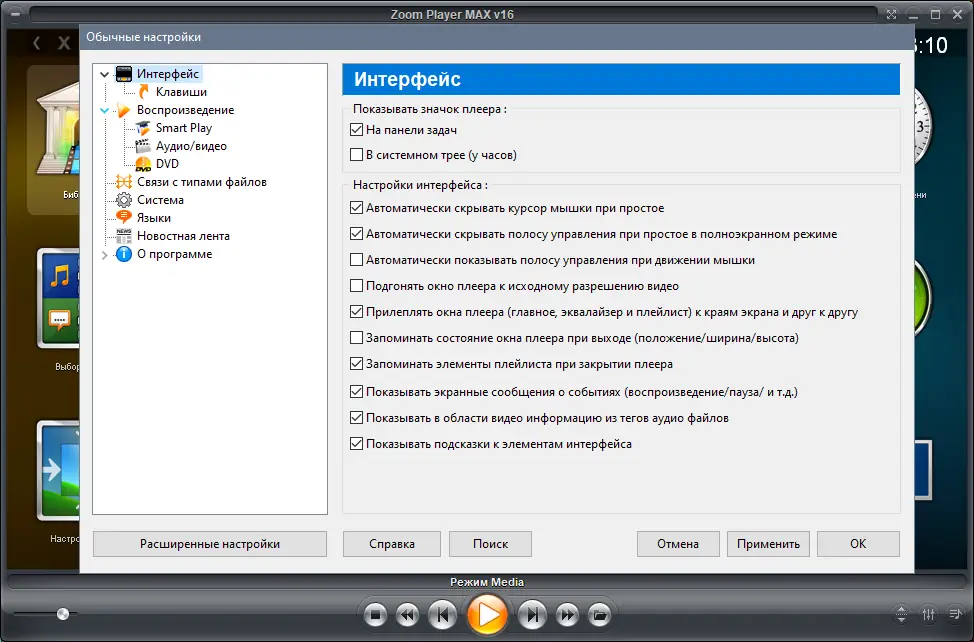Collapse the Интерфейс tree branch
This screenshot has width=974, height=642.
pos(104,73)
